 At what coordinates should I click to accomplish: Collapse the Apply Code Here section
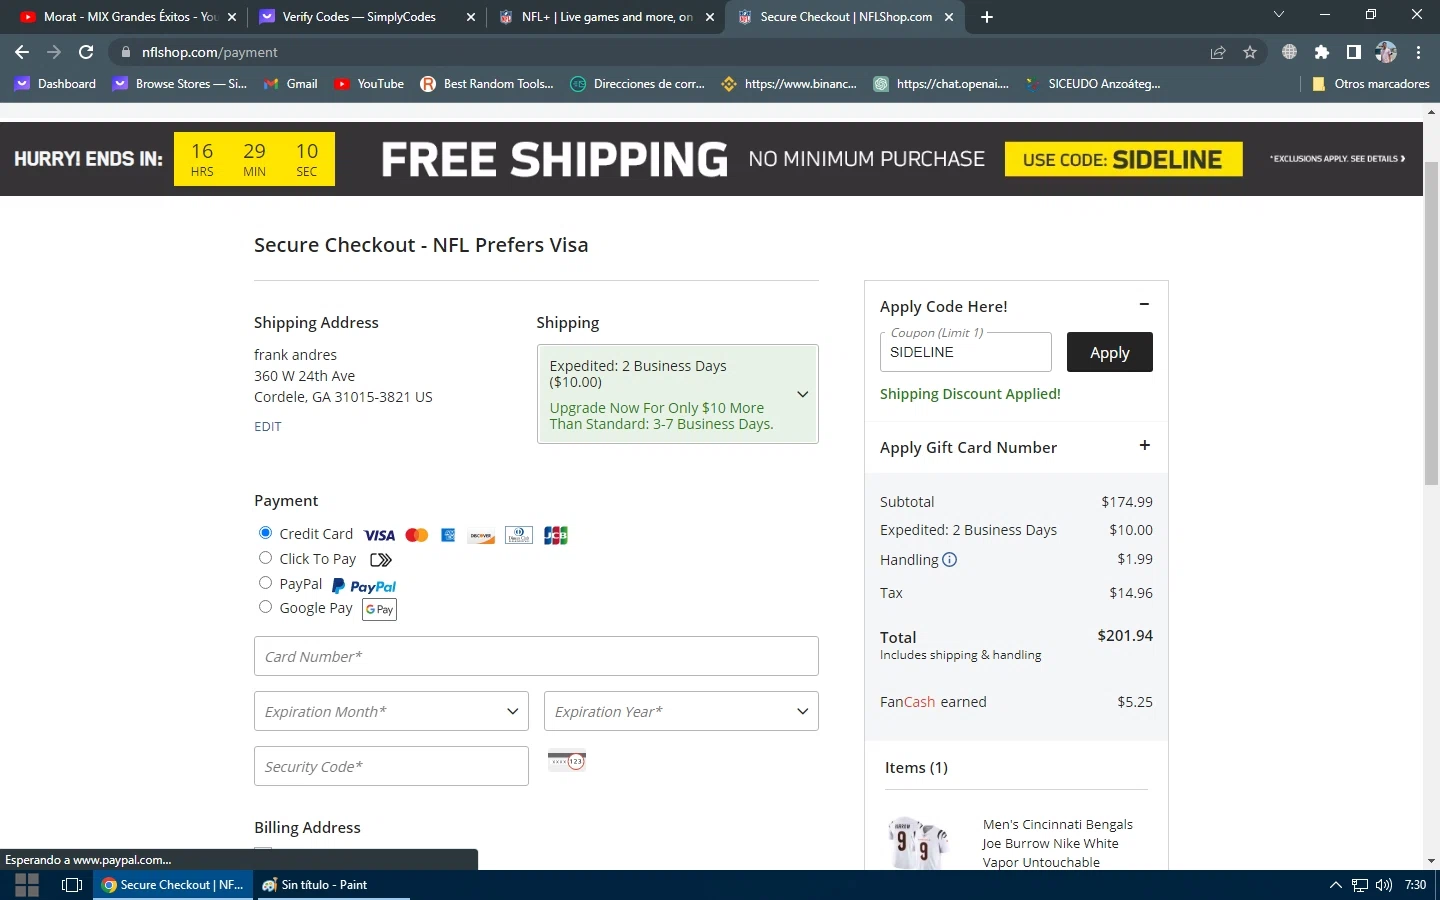(1144, 304)
